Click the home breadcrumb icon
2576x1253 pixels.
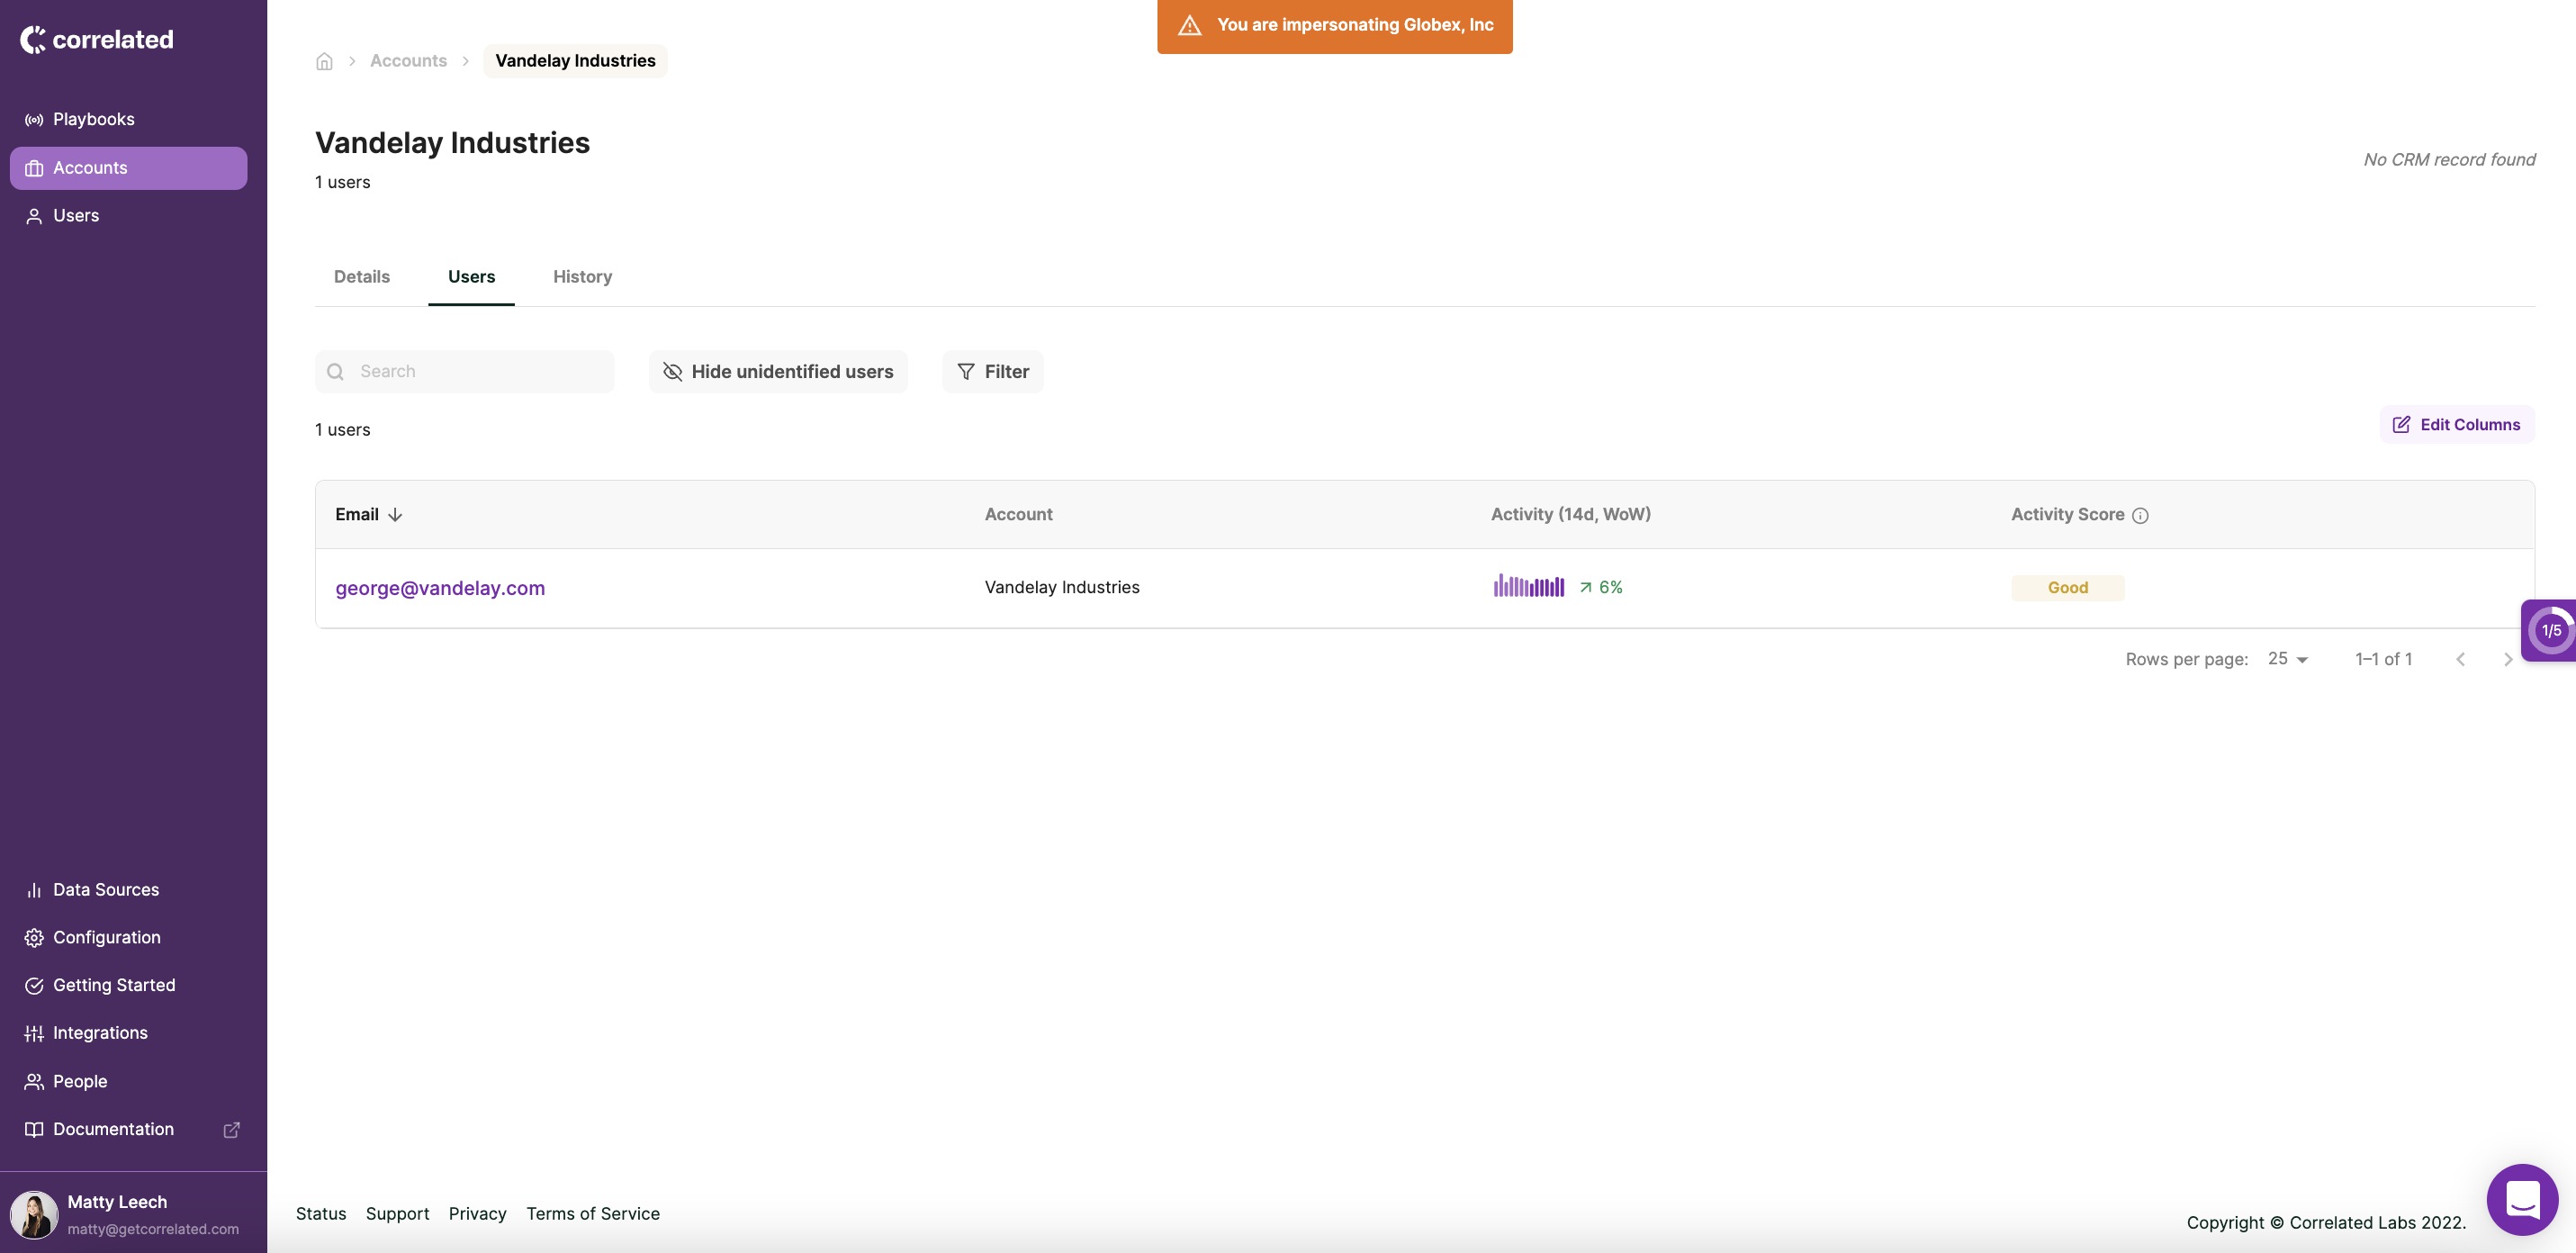point(324,61)
